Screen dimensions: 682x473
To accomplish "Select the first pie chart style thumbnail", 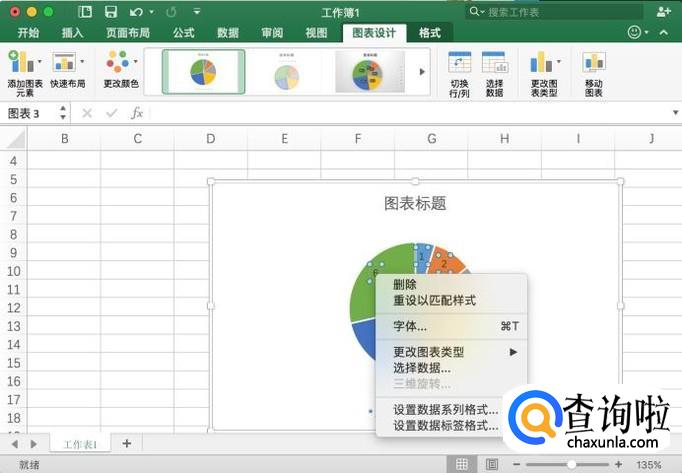I will pyautogui.click(x=204, y=72).
